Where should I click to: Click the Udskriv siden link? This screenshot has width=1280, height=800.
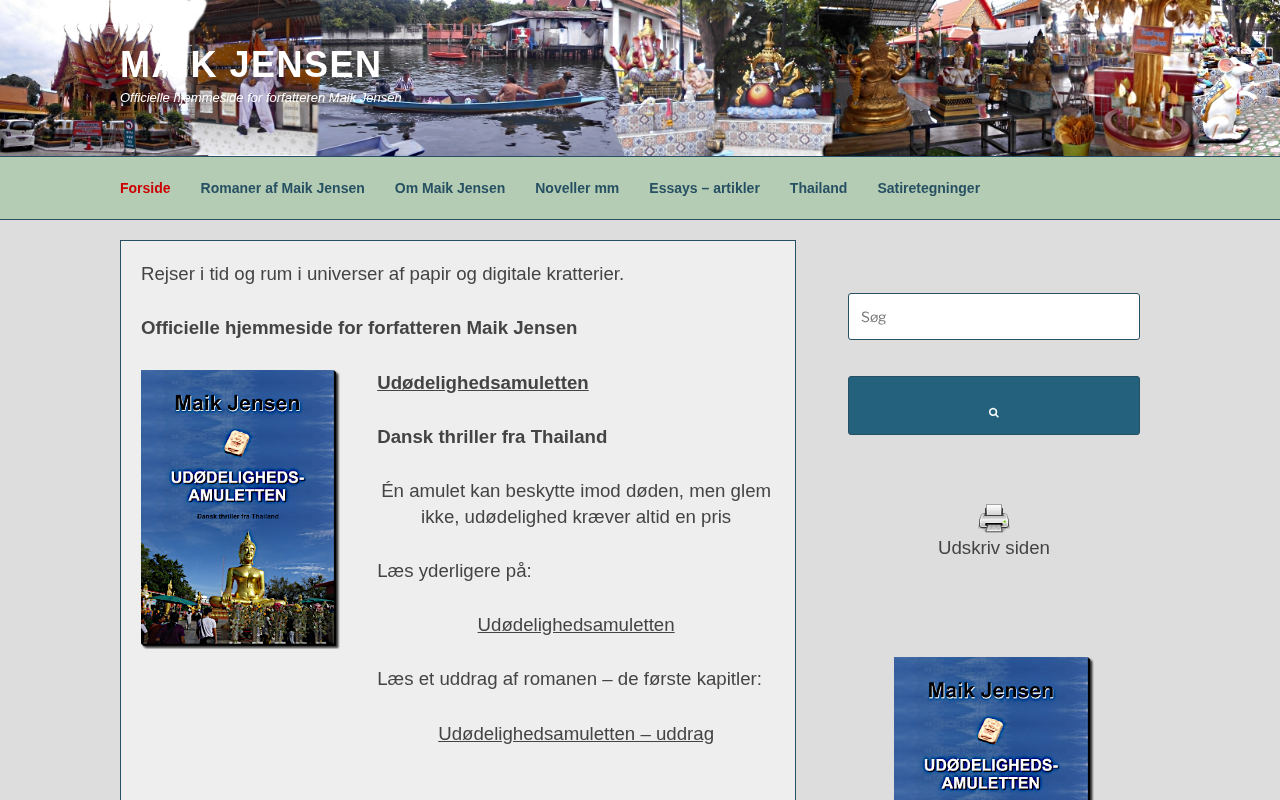pyautogui.click(x=994, y=548)
